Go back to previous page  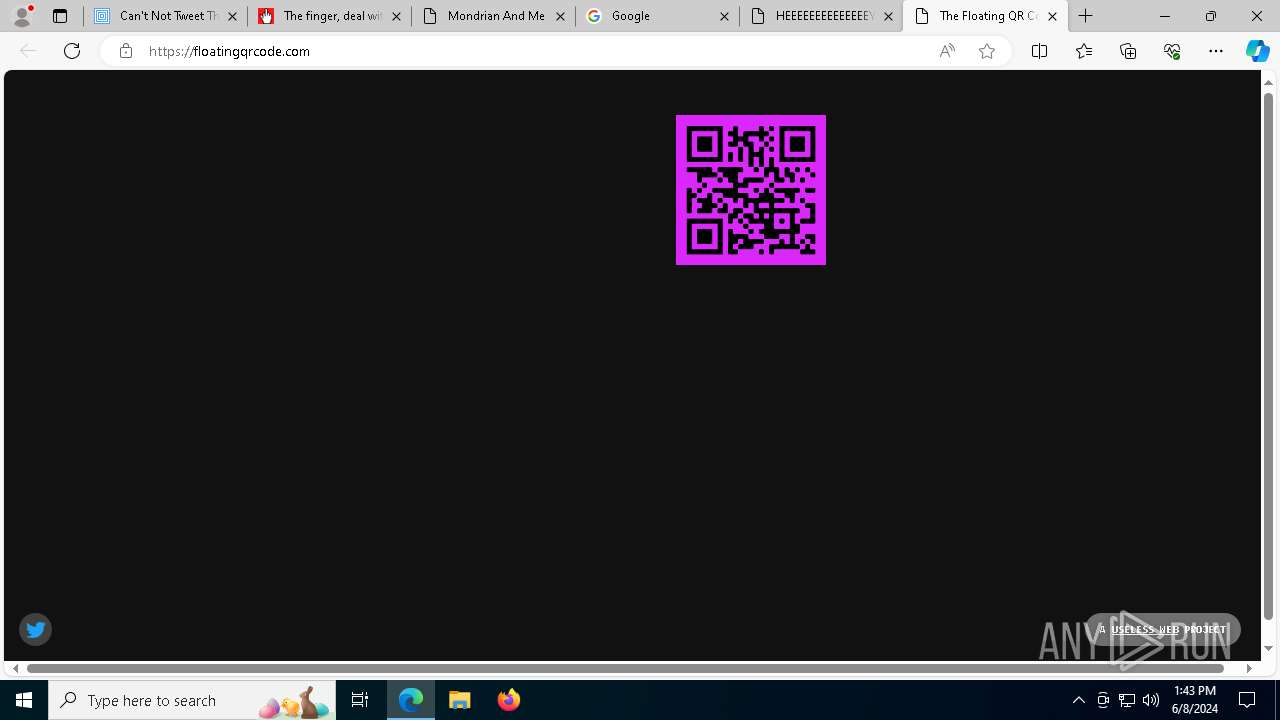click(28, 51)
